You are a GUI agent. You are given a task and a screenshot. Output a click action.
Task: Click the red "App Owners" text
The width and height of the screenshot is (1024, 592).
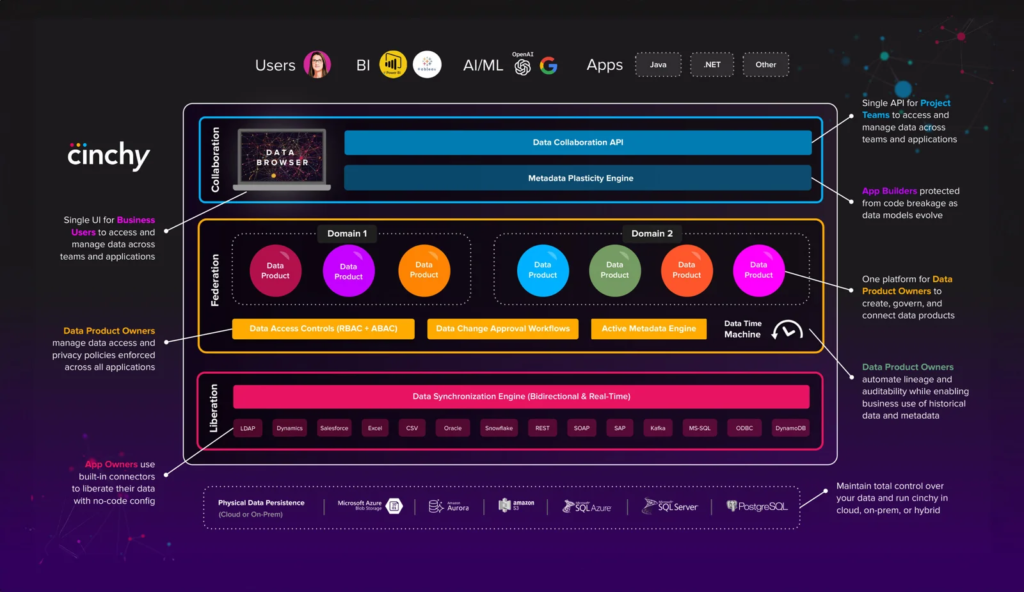(111, 465)
